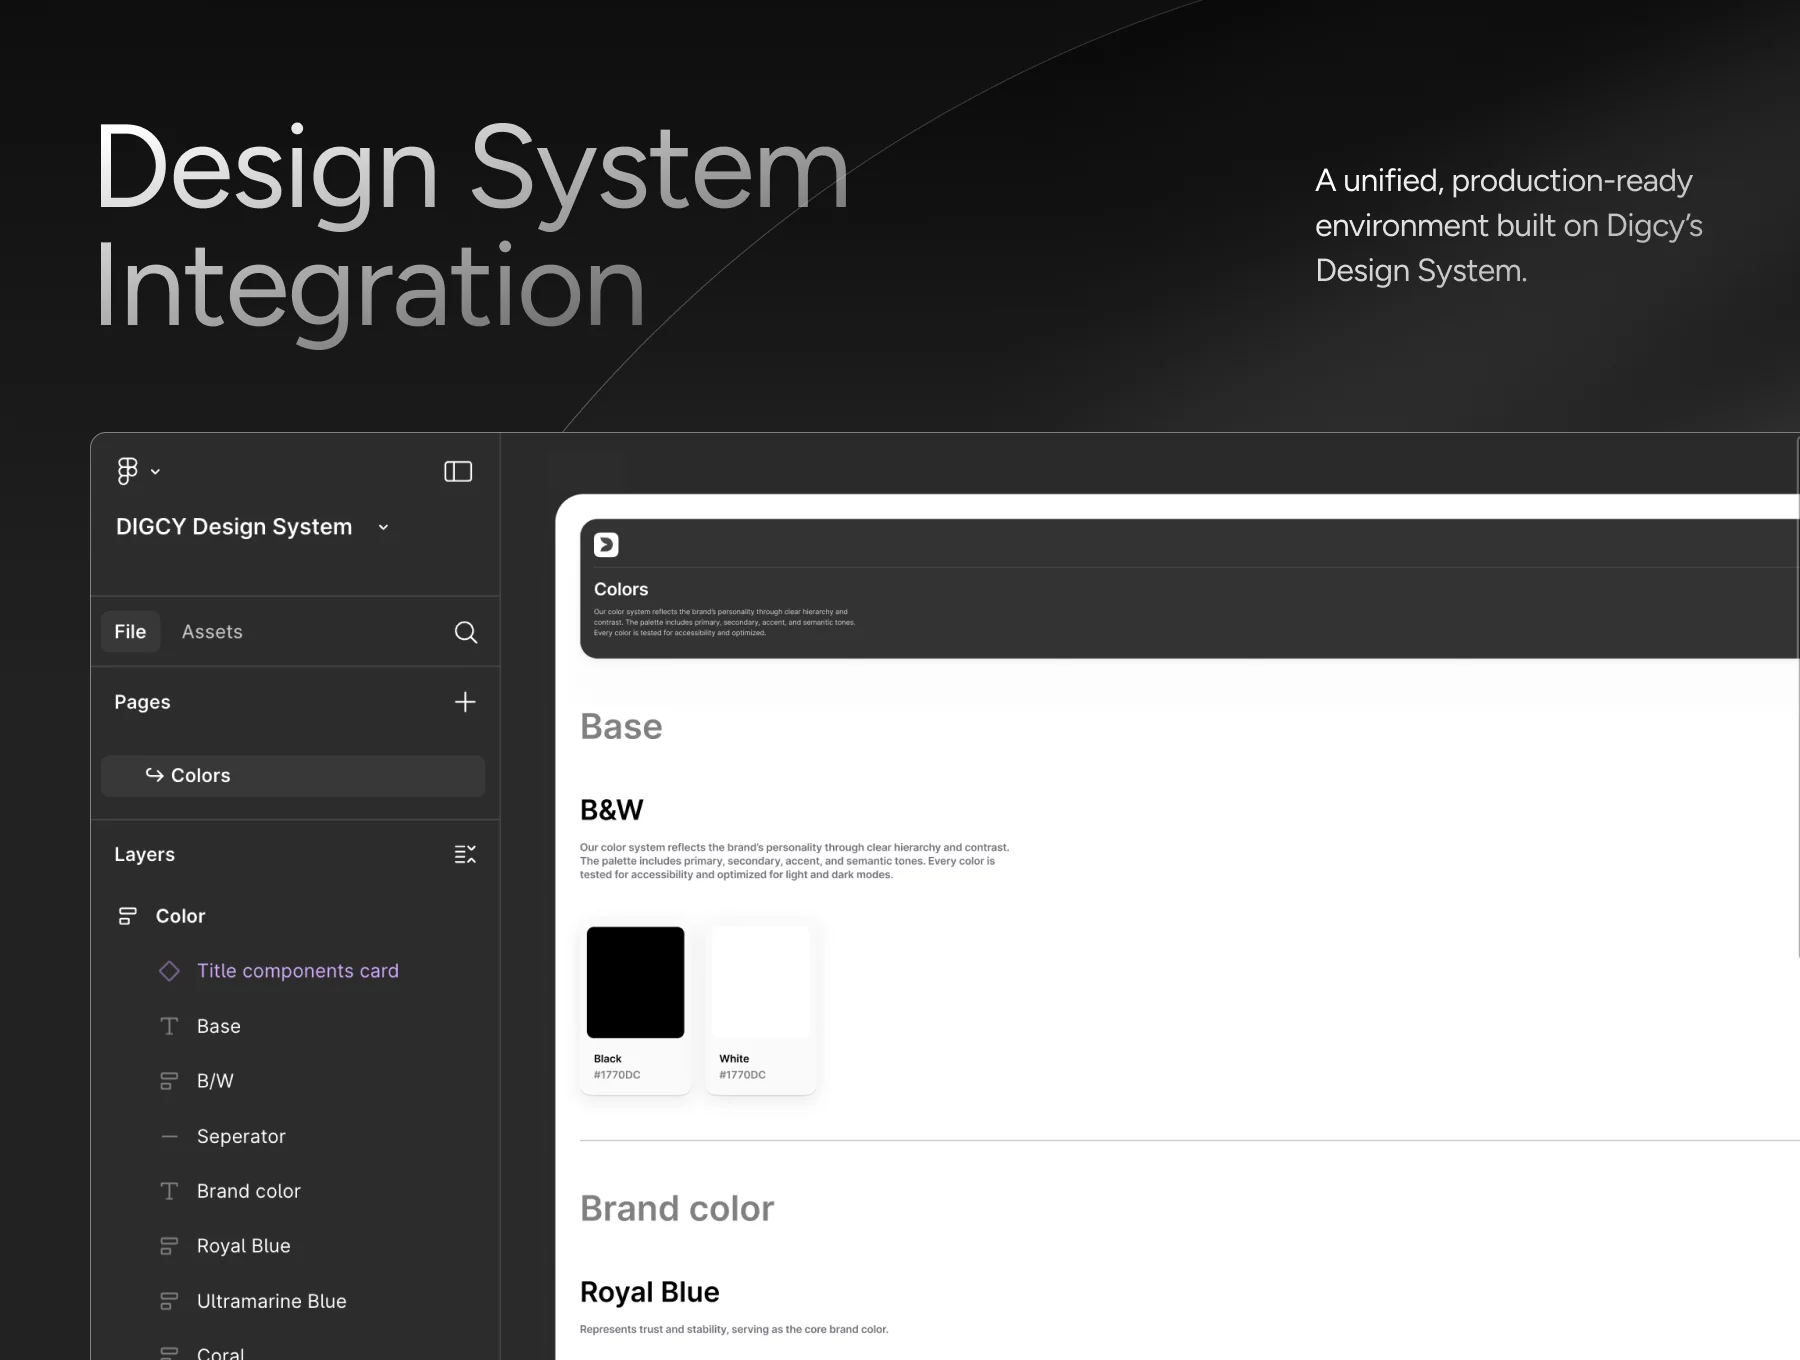Expand the DIGCY Design System file dropdown
1800x1360 pixels.
click(x=383, y=527)
